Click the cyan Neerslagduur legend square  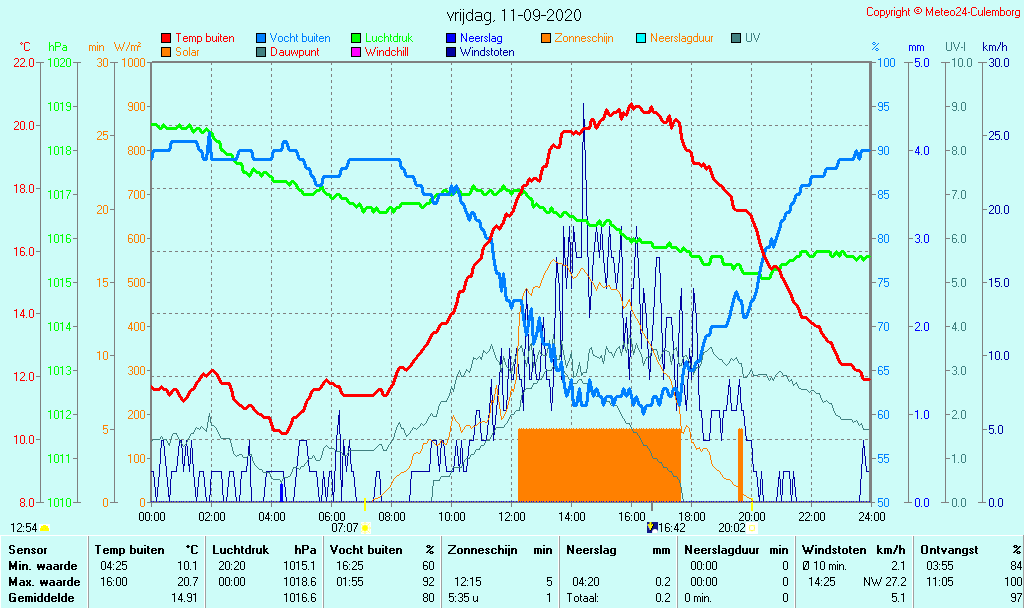641,38
